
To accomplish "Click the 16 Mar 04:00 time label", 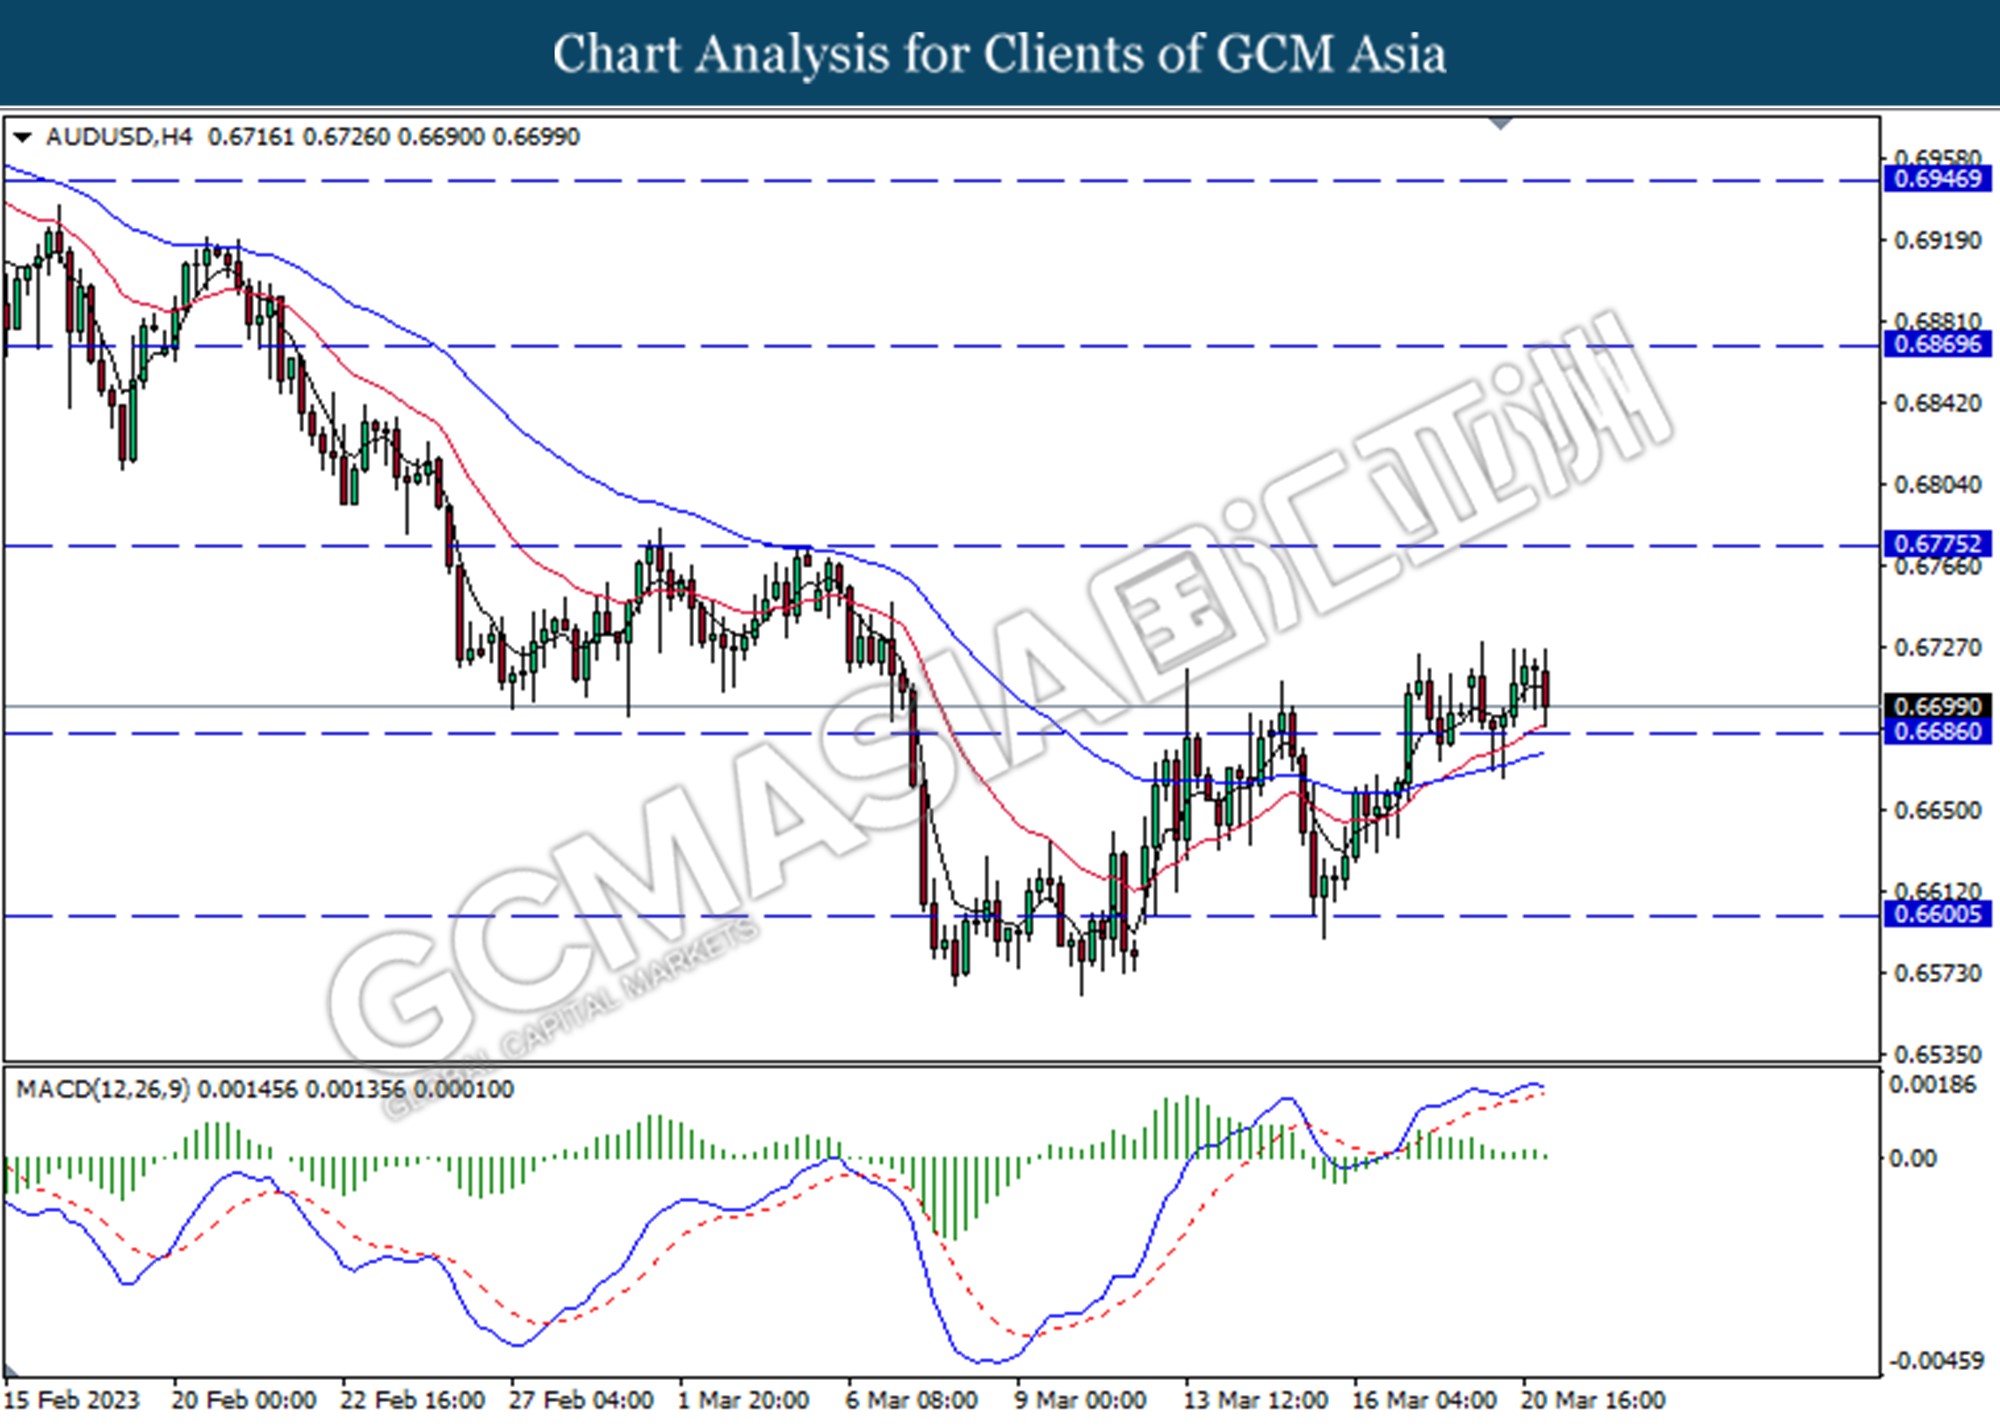I will [x=1425, y=1400].
